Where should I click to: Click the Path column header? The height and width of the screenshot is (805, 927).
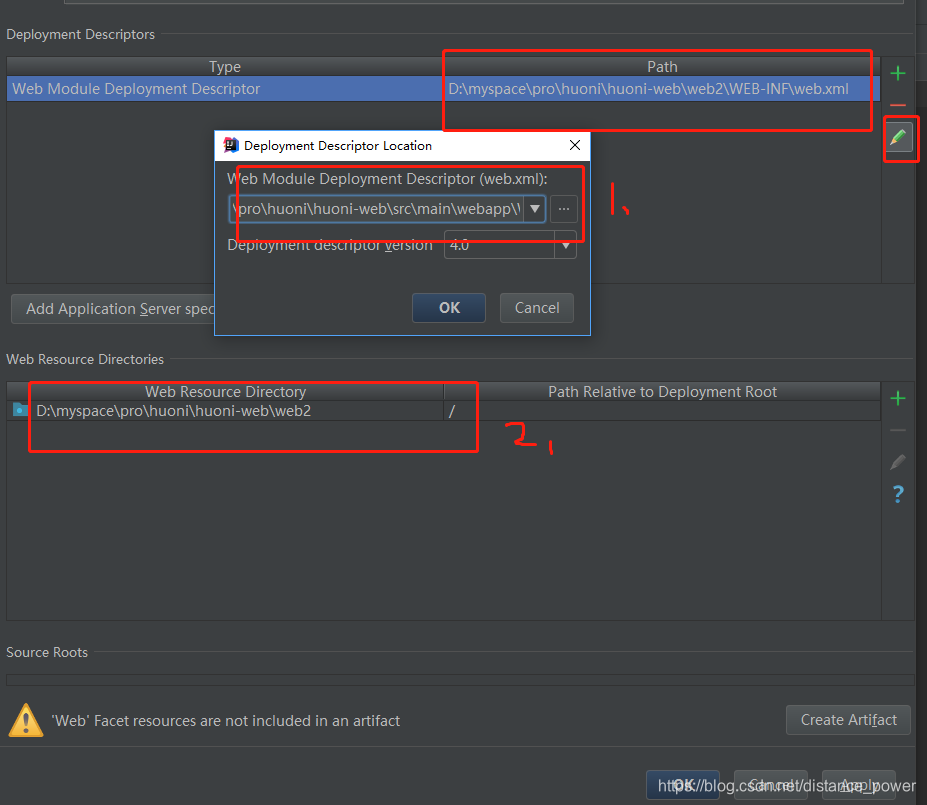pos(662,67)
